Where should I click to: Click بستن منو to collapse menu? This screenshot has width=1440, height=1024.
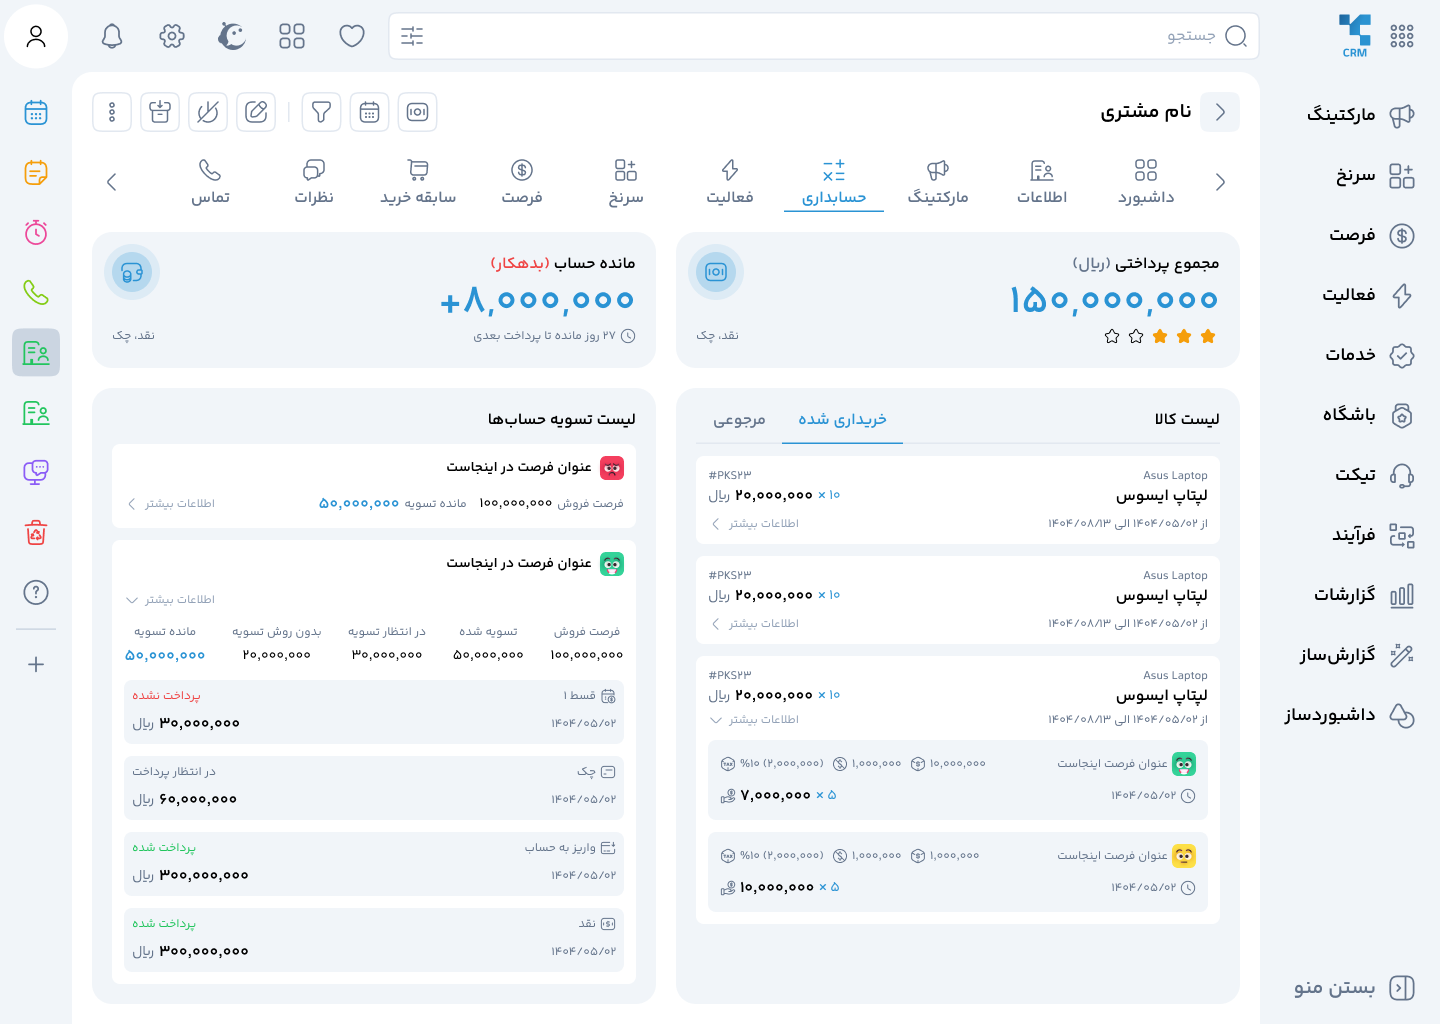[x=1354, y=988]
